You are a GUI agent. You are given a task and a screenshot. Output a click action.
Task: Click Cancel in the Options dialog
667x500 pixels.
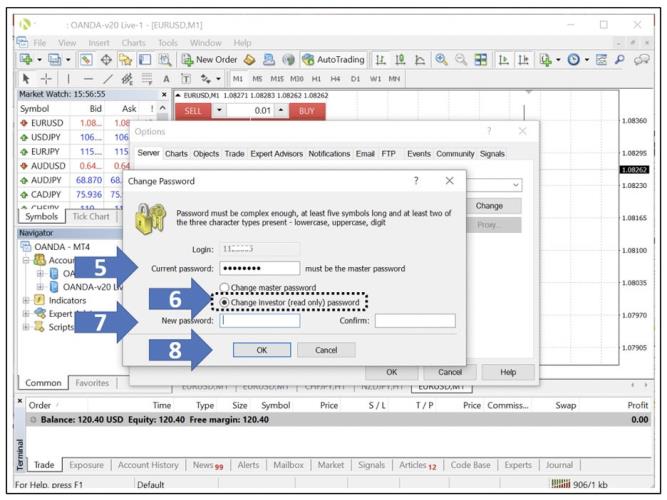450,372
